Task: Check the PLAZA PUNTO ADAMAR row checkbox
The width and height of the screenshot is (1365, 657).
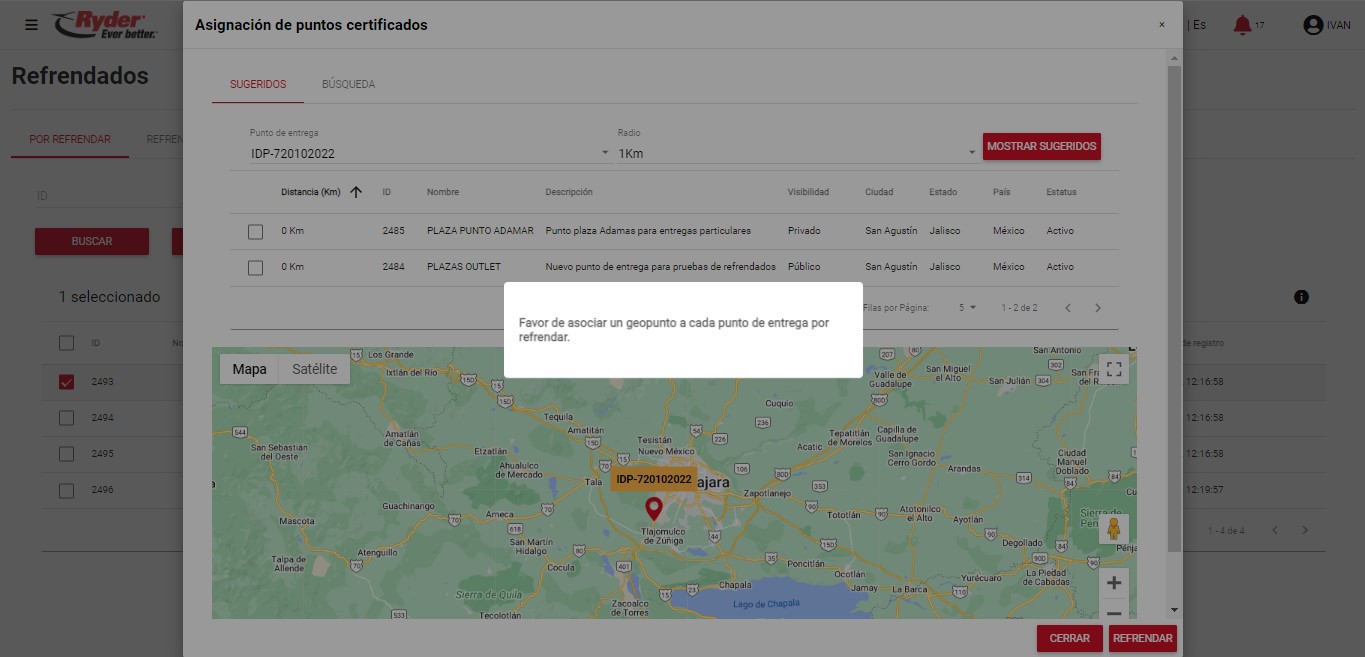Action: tap(255, 231)
